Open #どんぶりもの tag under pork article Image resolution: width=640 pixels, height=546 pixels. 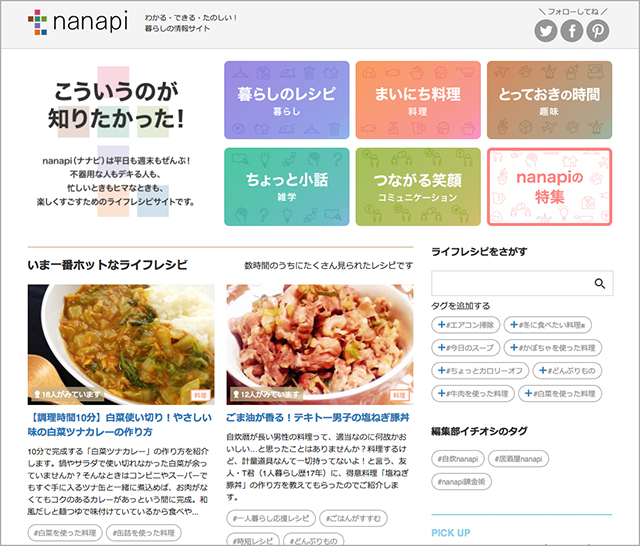coord(313,540)
